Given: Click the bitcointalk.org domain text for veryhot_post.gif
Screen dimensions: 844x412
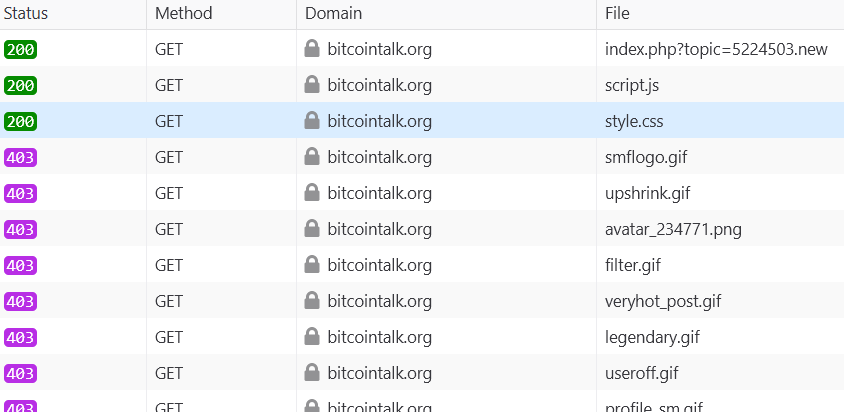Looking at the screenshot, I should point(379,302).
